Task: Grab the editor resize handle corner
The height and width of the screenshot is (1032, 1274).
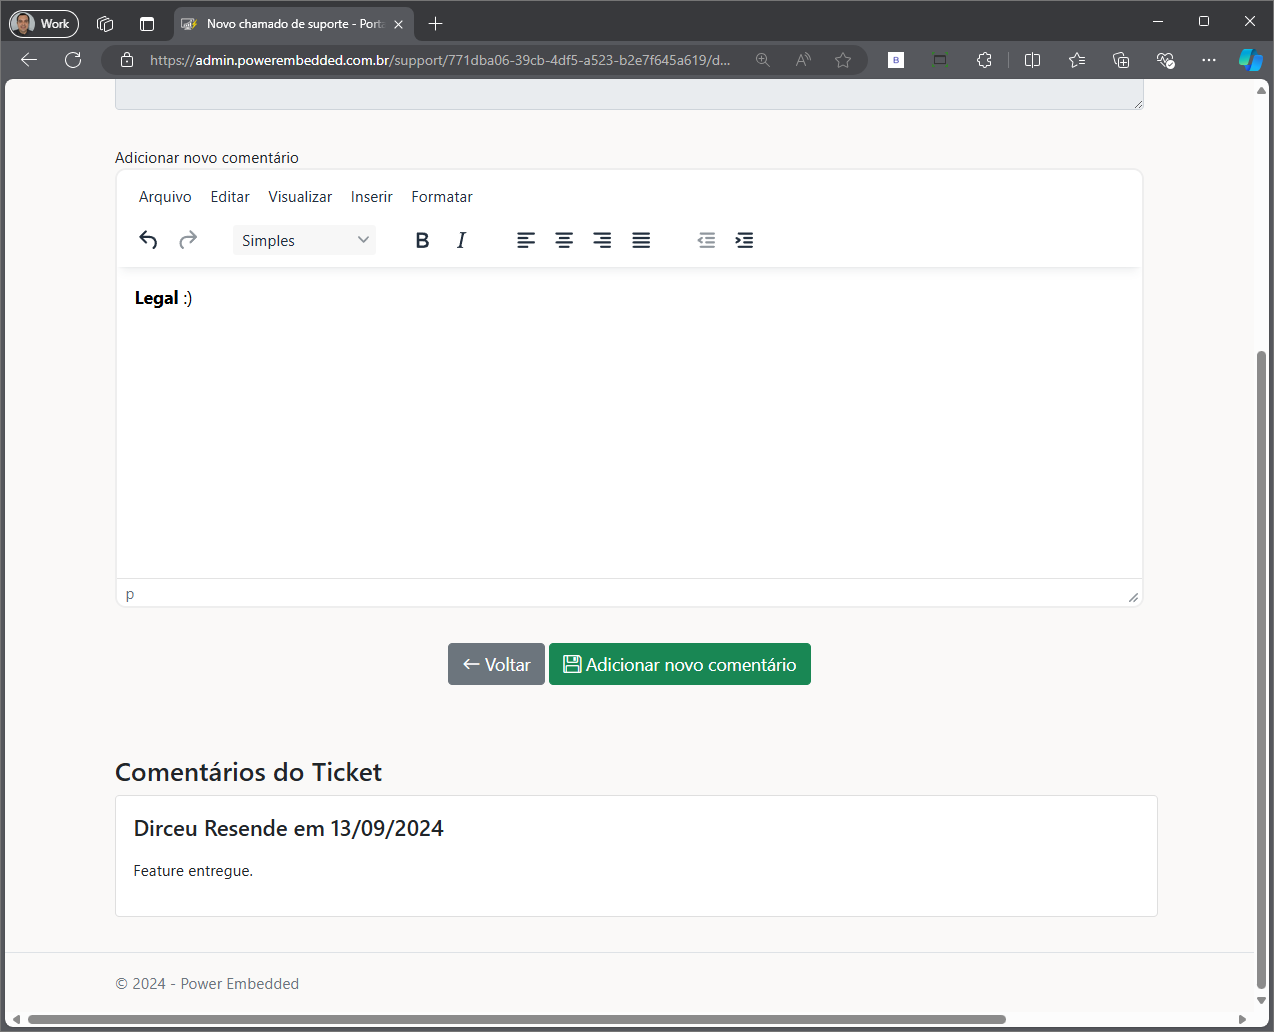Action: (1133, 597)
